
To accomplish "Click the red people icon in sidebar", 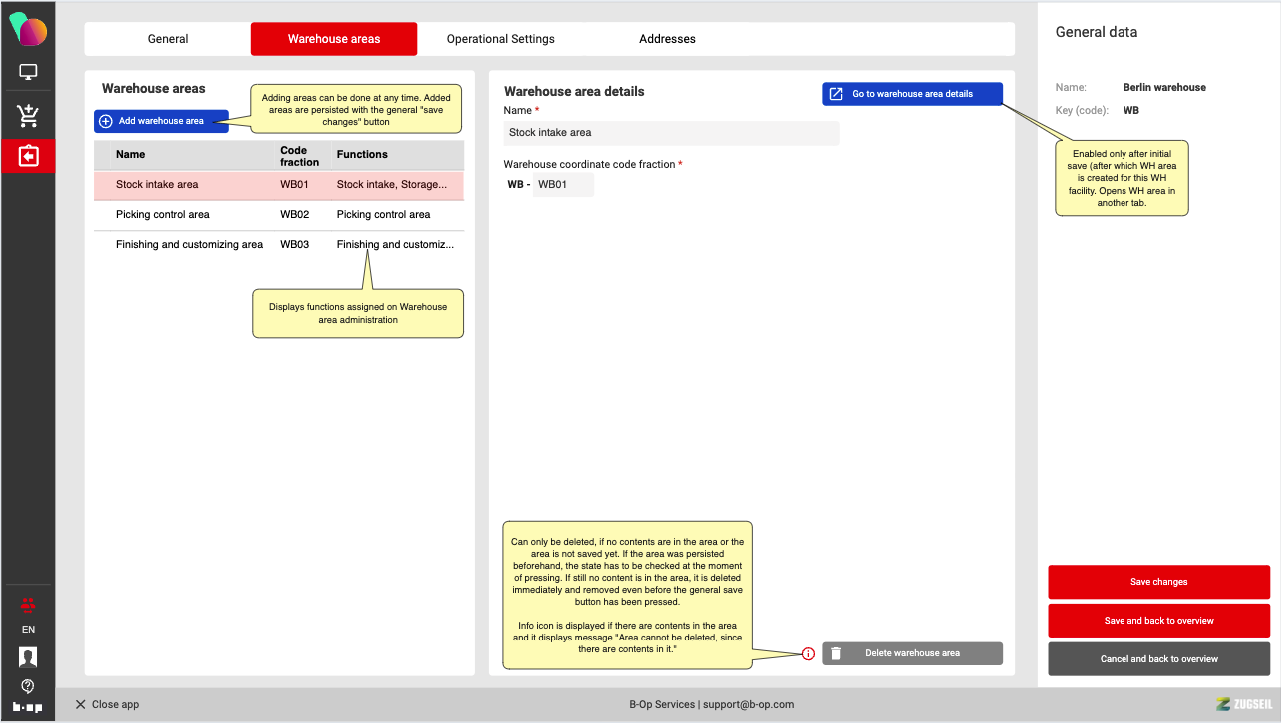I will [28, 604].
